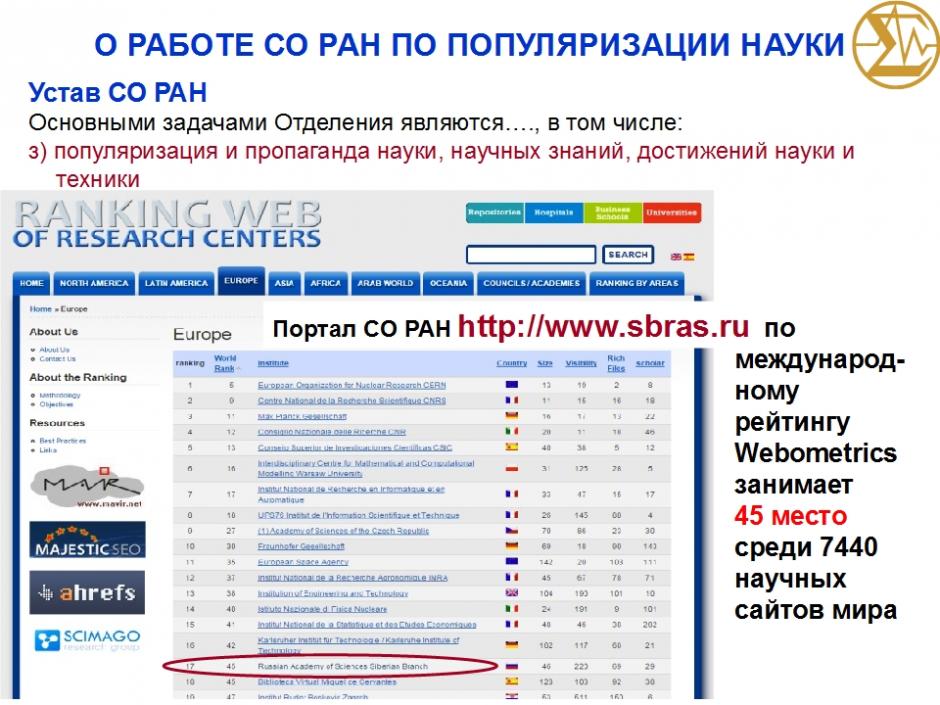Viewport: 940px width, 705px height.
Task: Click the Scimago research group logo
Action: pos(88,640)
